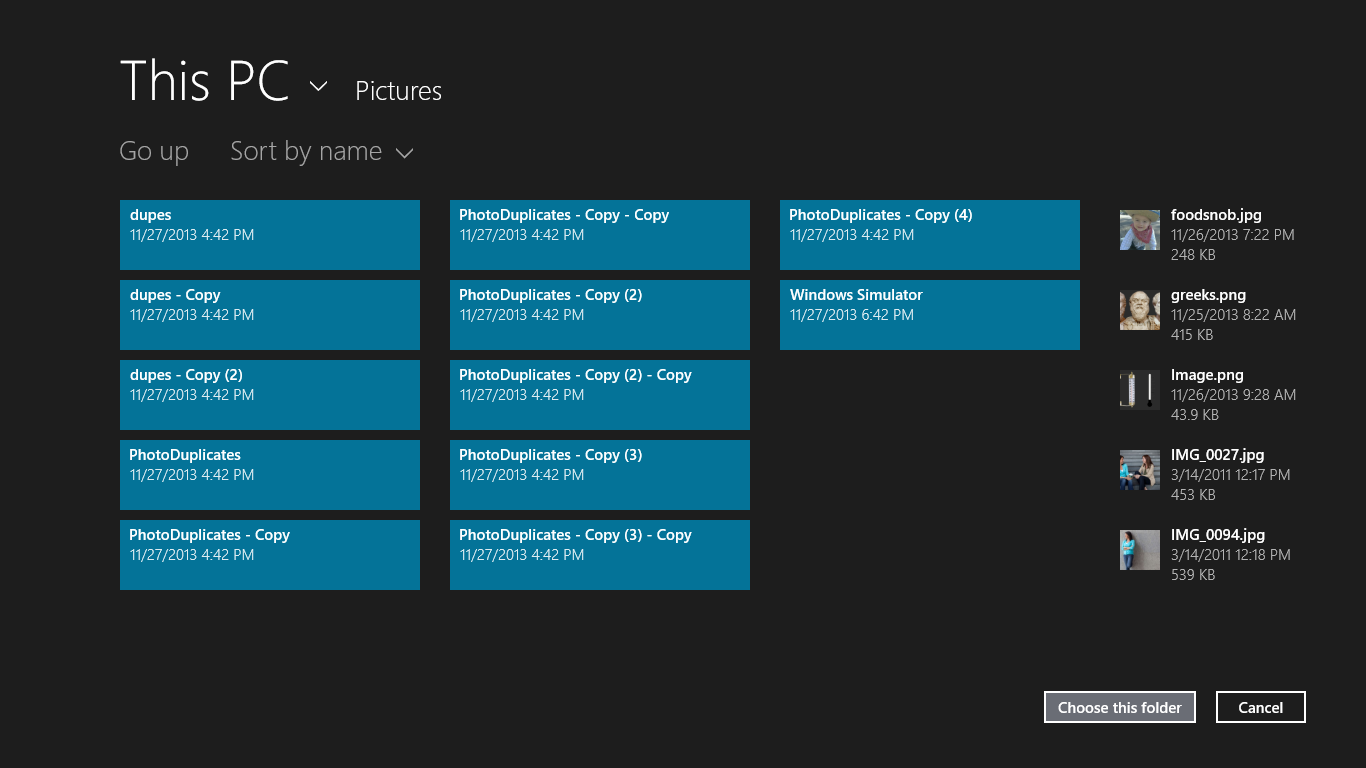Open the Sort by name dropdown

point(322,151)
